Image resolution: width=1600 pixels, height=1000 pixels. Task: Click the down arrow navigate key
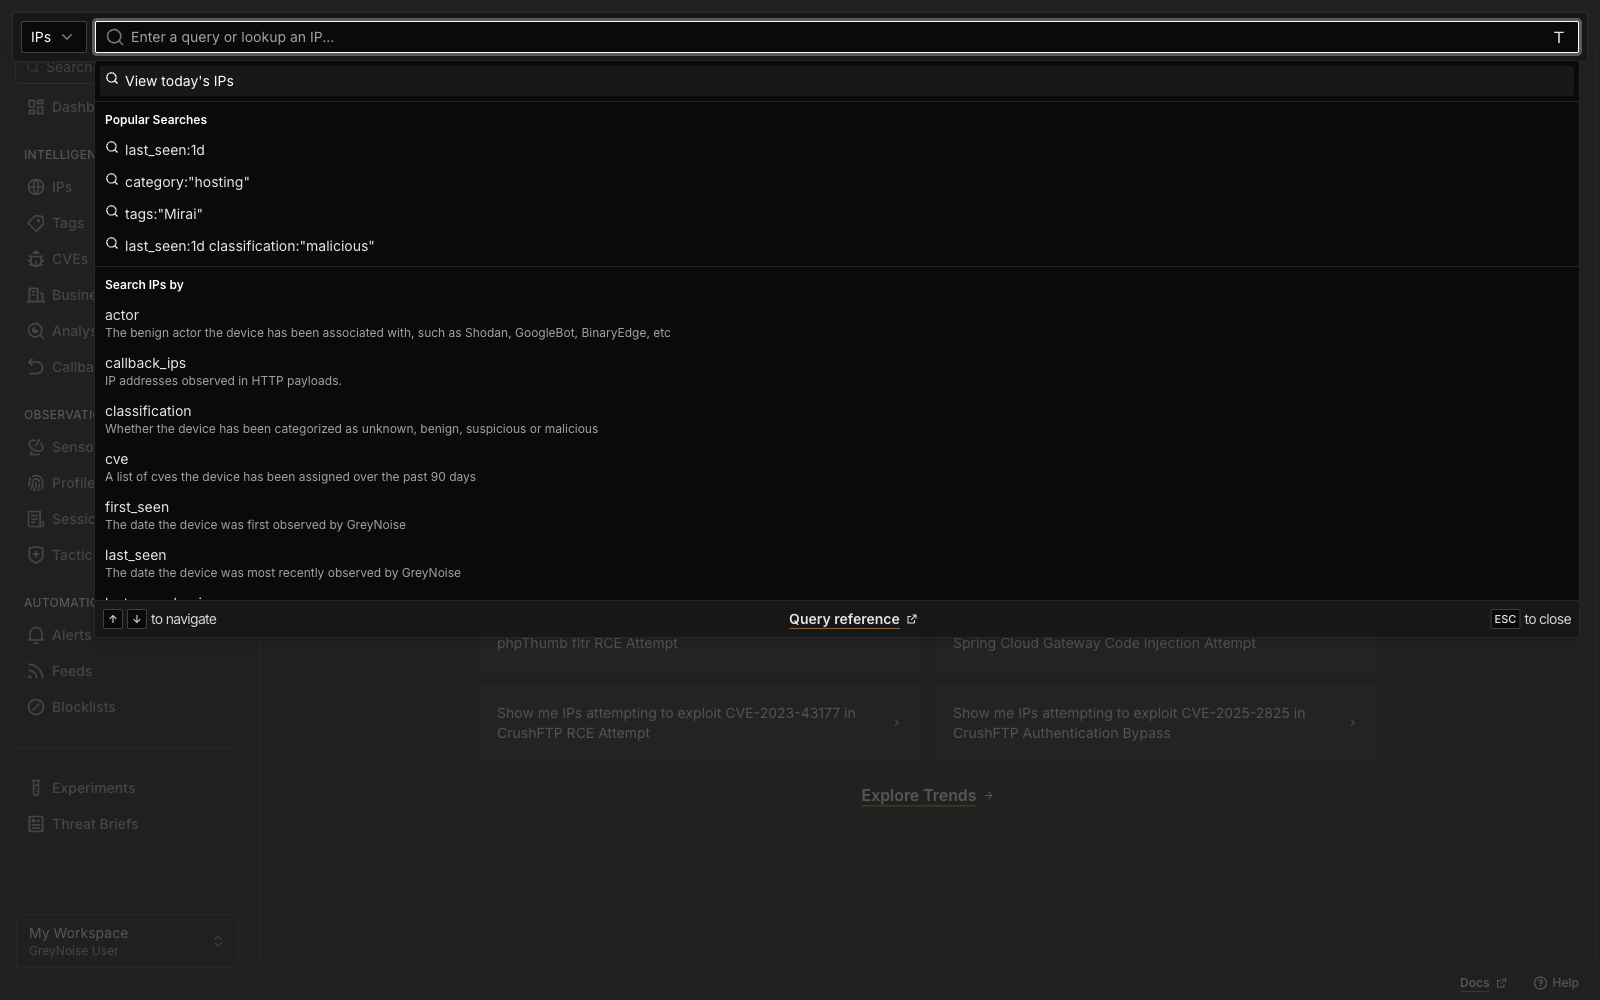pos(137,619)
